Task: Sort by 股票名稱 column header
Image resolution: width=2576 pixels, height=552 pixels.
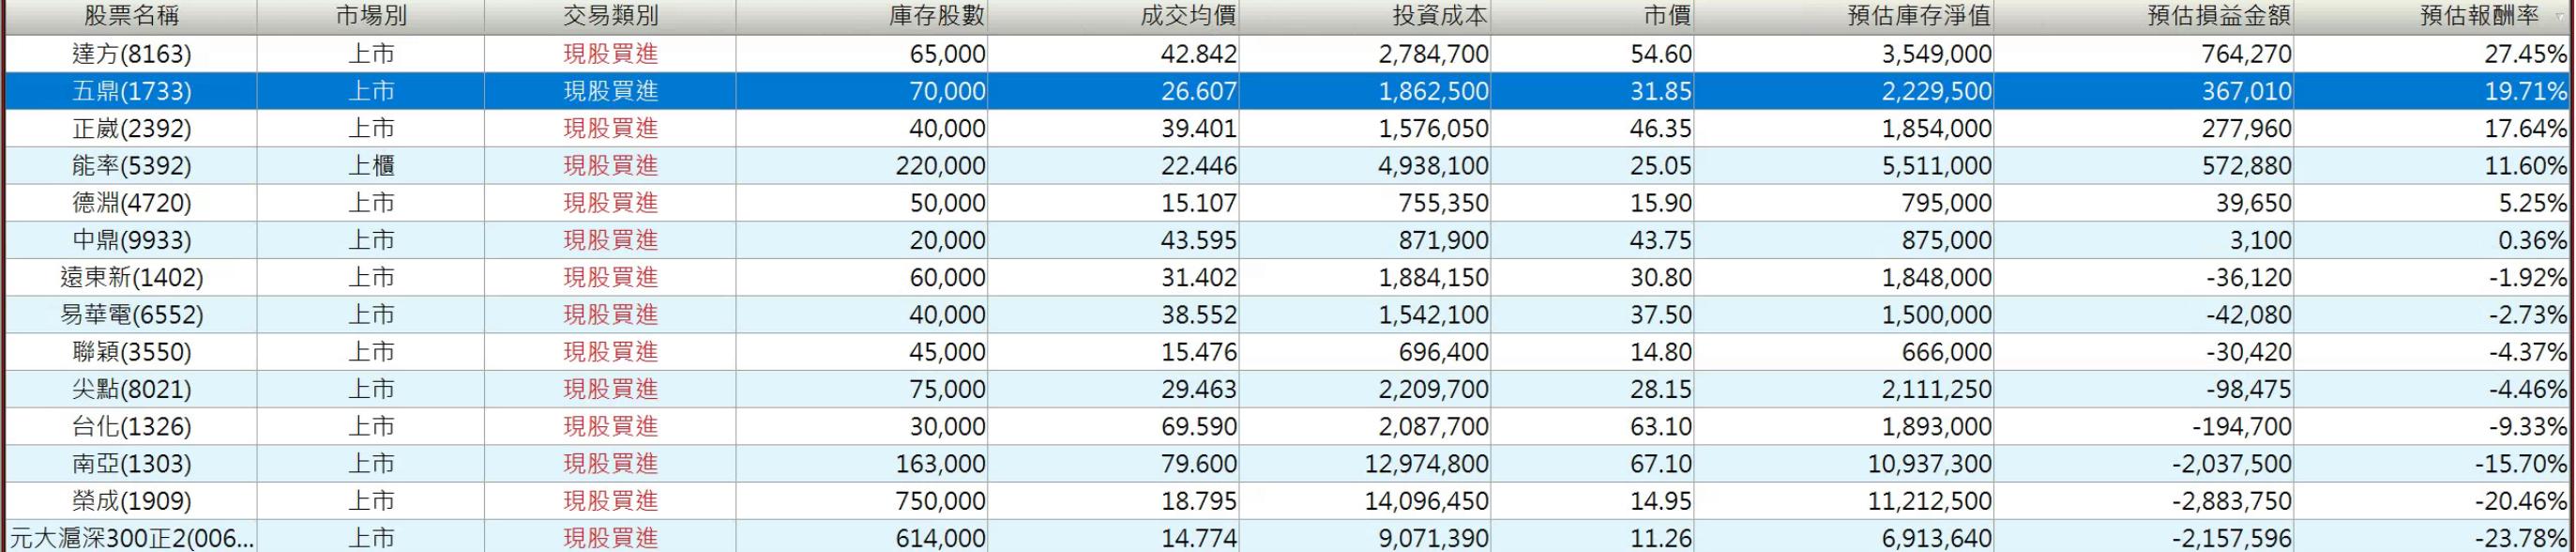Action: 131,16
